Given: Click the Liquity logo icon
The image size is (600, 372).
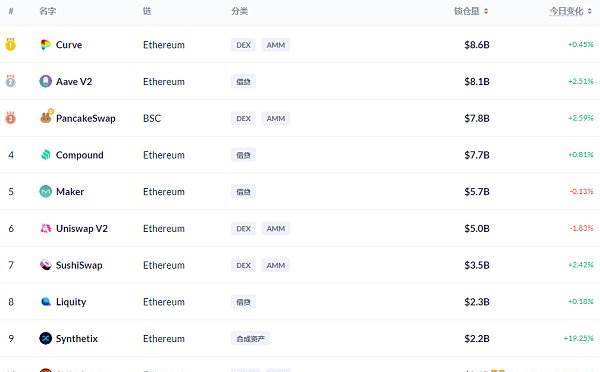Looking at the screenshot, I should click(x=46, y=302).
